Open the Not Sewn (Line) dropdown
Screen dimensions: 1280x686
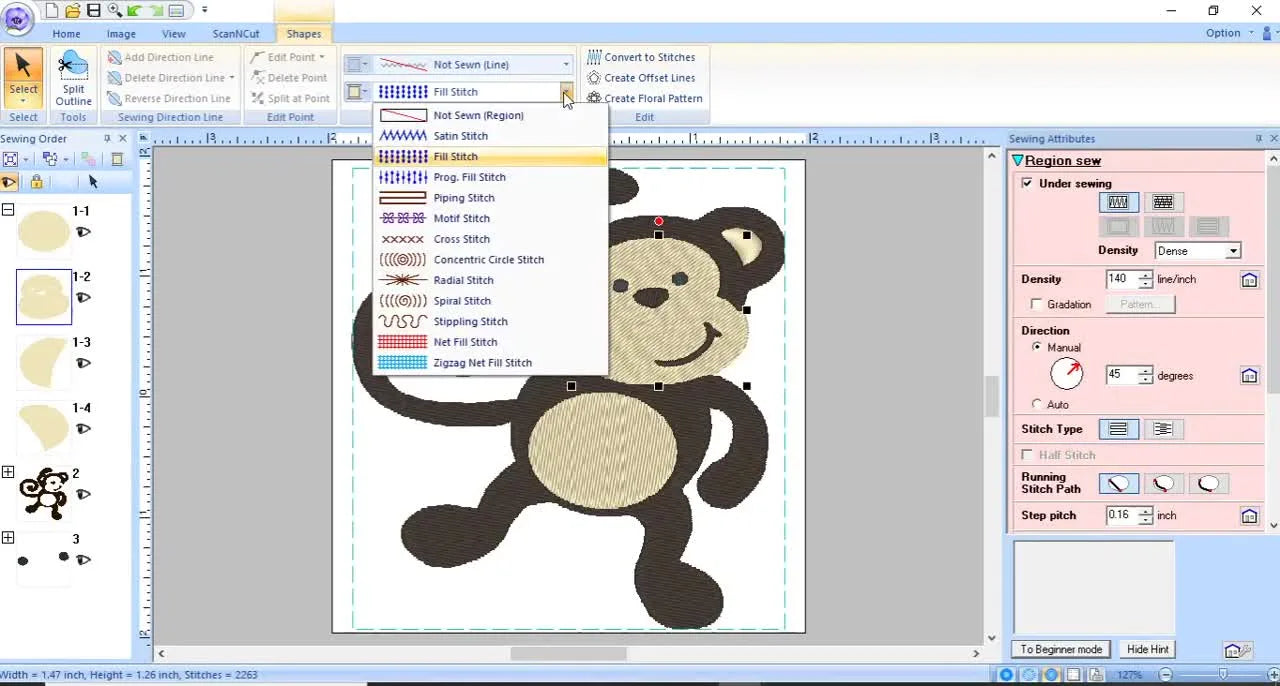click(563, 64)
